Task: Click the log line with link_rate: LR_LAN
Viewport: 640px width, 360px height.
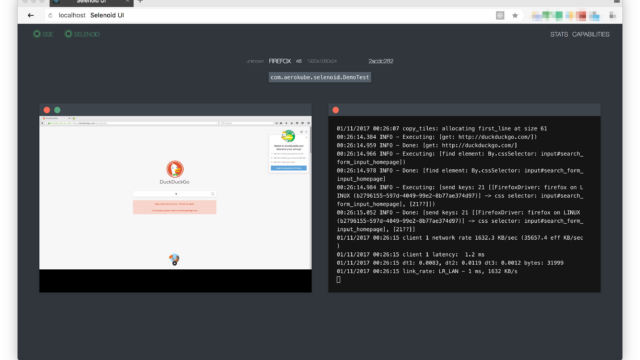Action: [427, 271]
